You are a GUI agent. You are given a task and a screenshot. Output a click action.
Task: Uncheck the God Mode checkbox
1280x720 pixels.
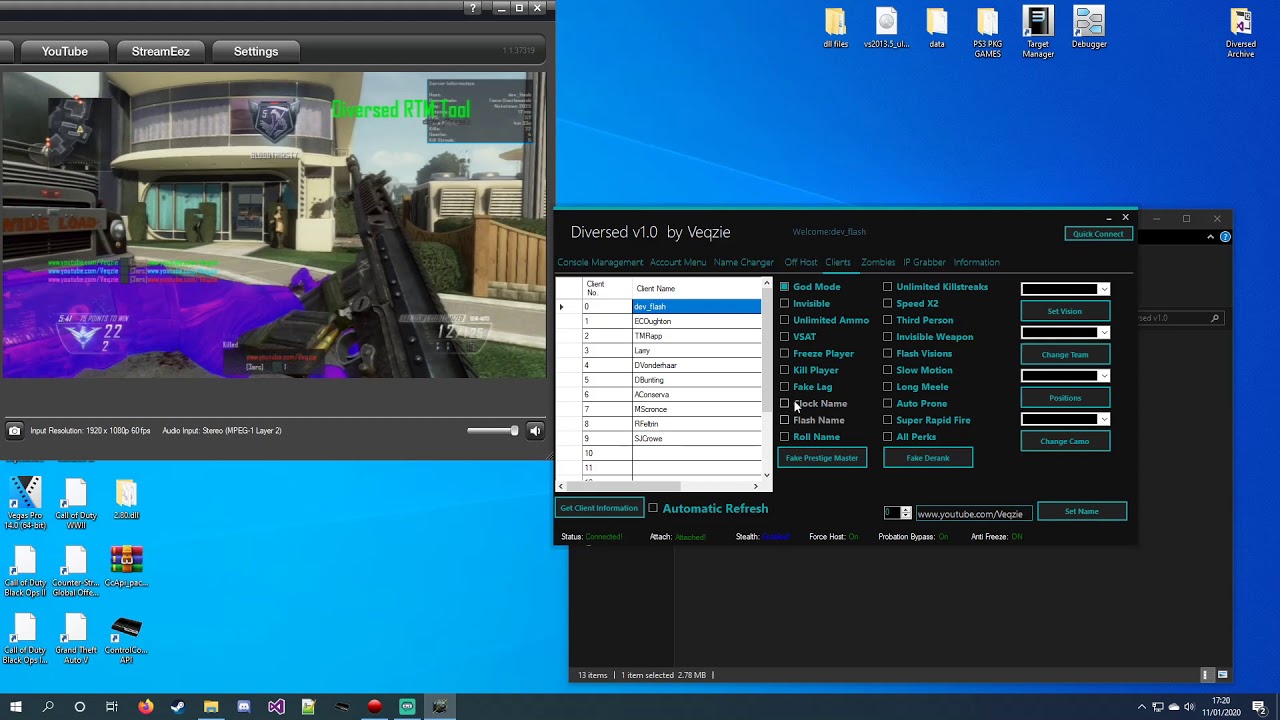pyautogui.click(x=784, y=287)
